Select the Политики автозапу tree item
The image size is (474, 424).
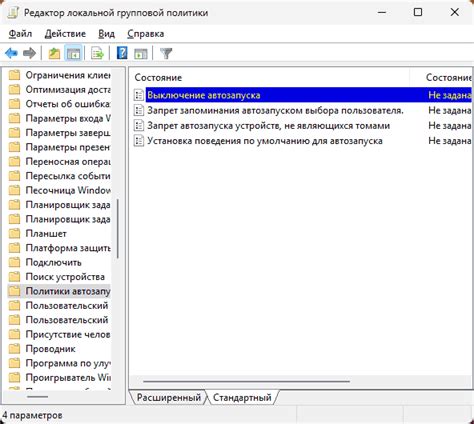coord(68,291)
